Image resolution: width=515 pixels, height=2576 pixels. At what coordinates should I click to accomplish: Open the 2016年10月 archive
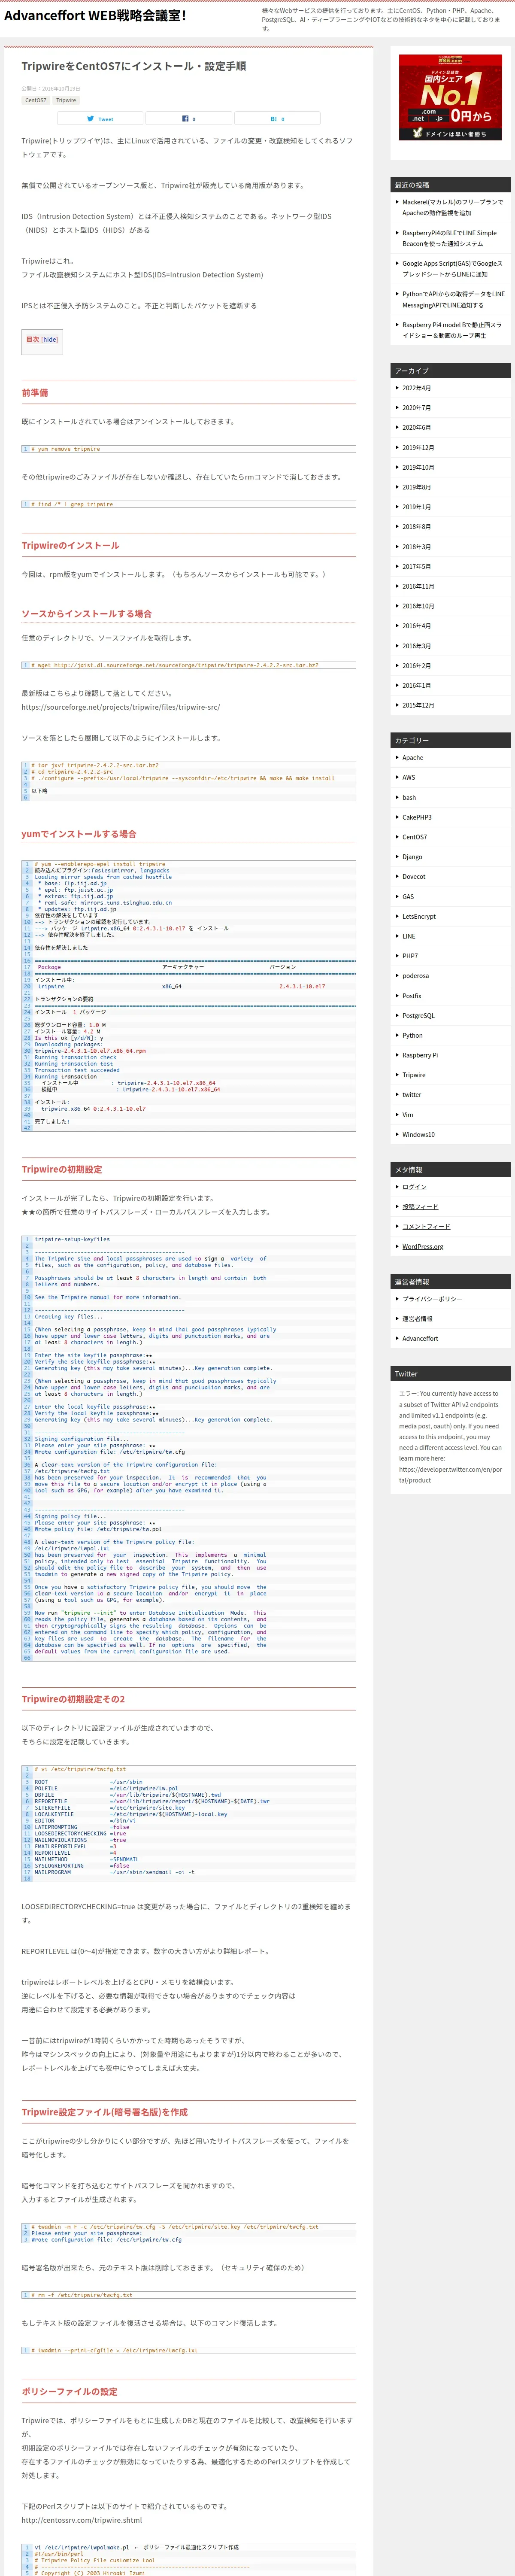418,606
